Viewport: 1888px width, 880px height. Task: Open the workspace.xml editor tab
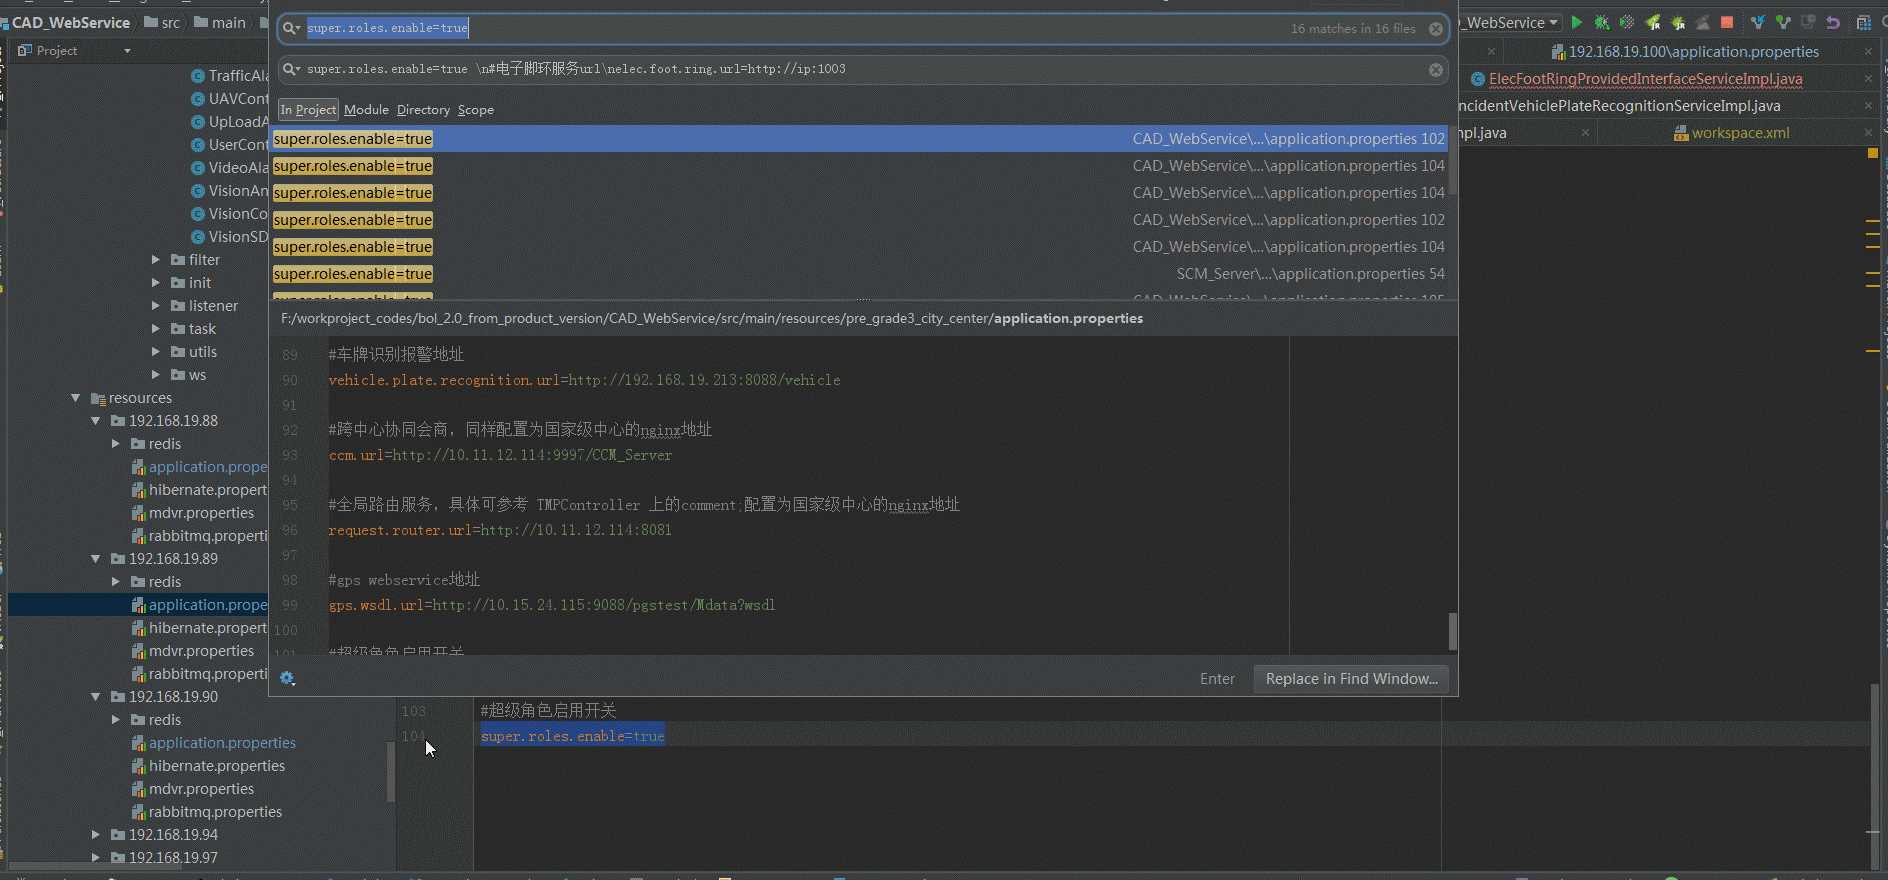pos(1740,133)
